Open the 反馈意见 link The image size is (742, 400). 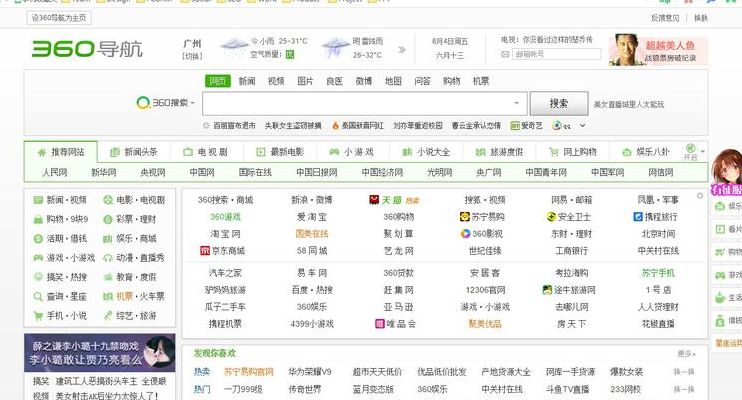click(x=665, y=18)
